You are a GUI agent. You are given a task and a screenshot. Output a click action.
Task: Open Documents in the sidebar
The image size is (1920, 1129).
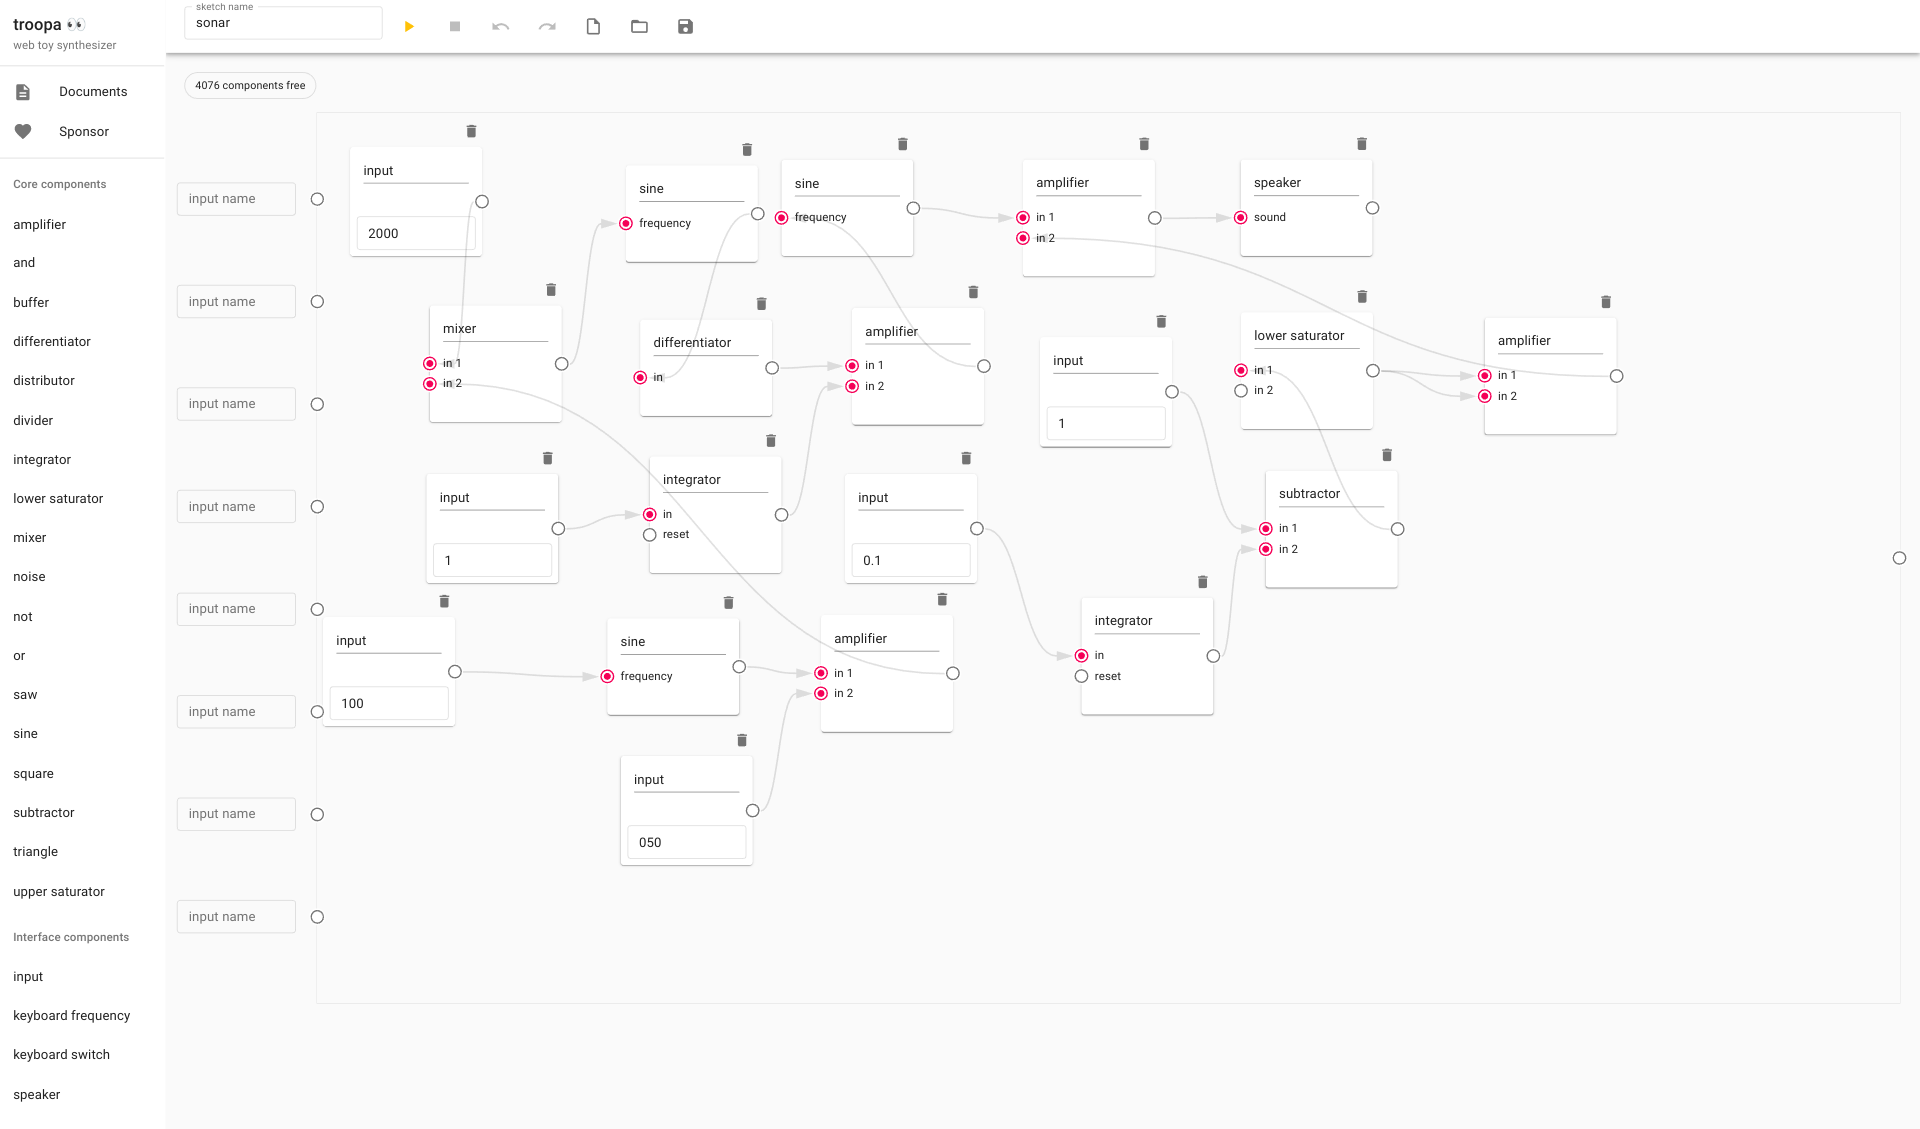92,92
